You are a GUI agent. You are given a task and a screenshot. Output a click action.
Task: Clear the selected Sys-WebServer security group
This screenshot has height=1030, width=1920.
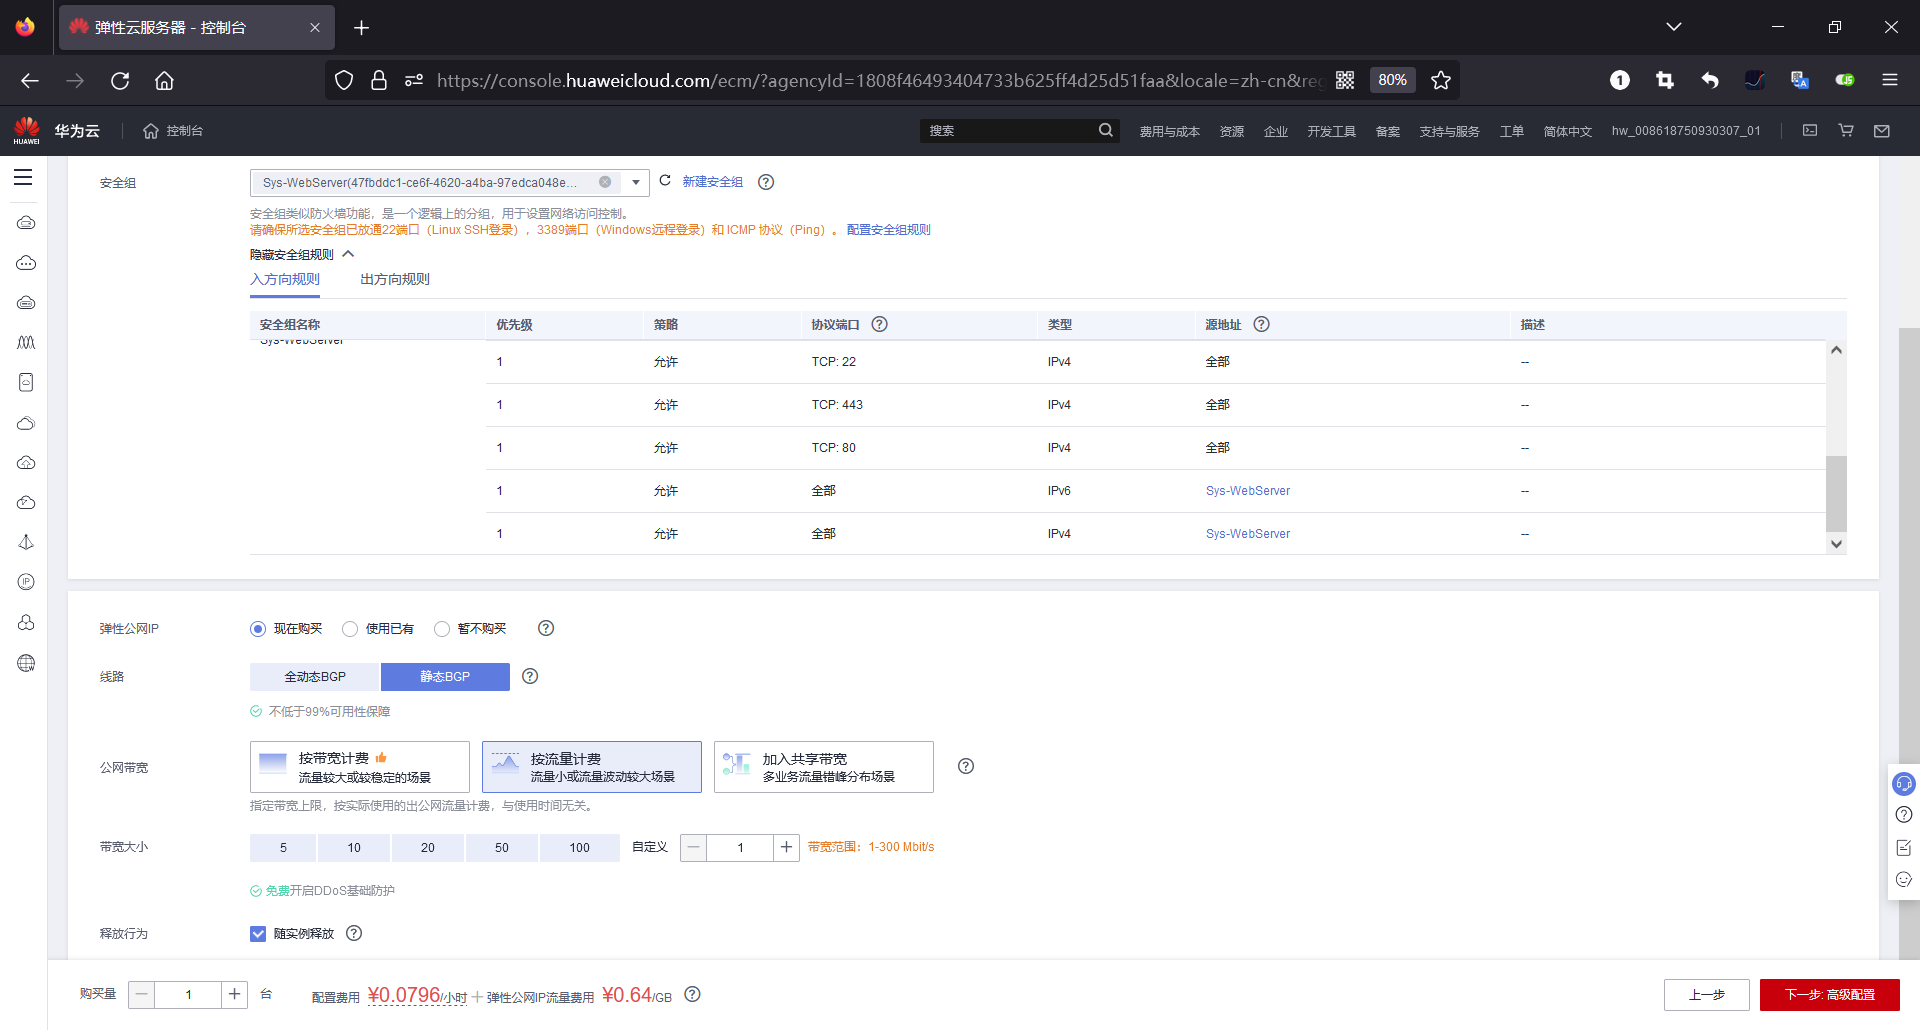pyautogui.click(x=605, y=182)
